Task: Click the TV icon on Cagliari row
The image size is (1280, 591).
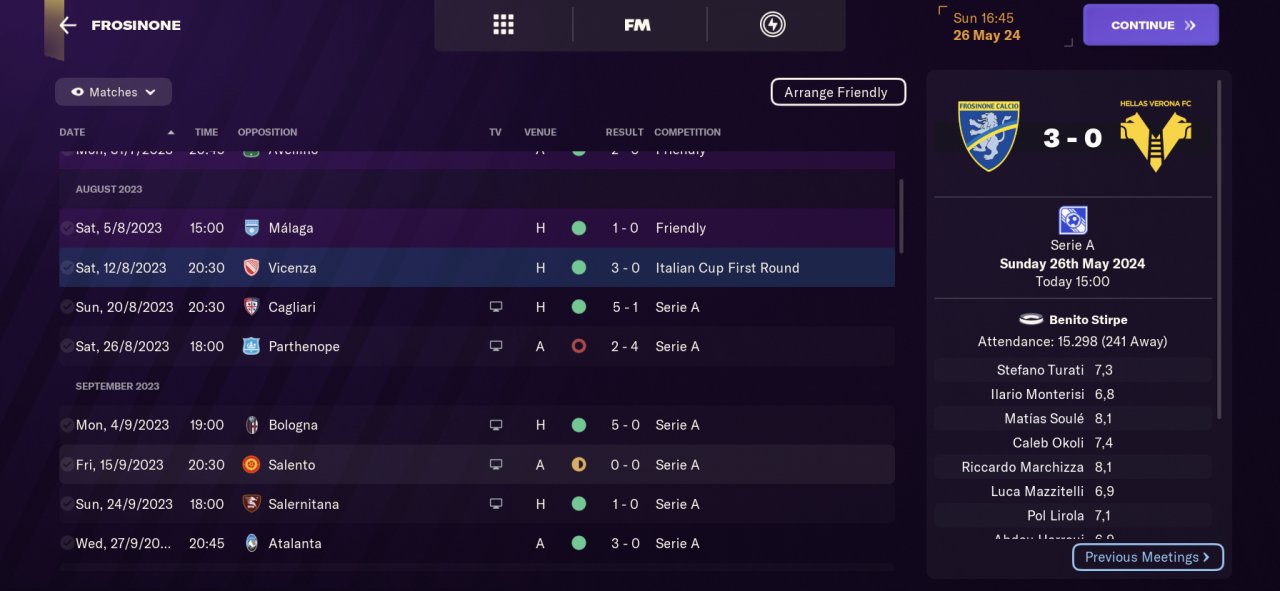Action: pos(495,307)
